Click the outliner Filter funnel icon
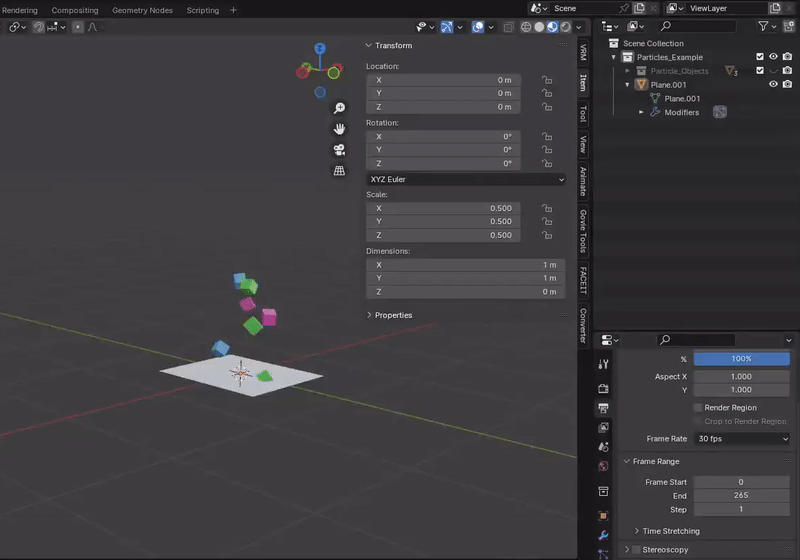Screen dimensions: 800x560 pyautogui.click(x=763, y=26)
